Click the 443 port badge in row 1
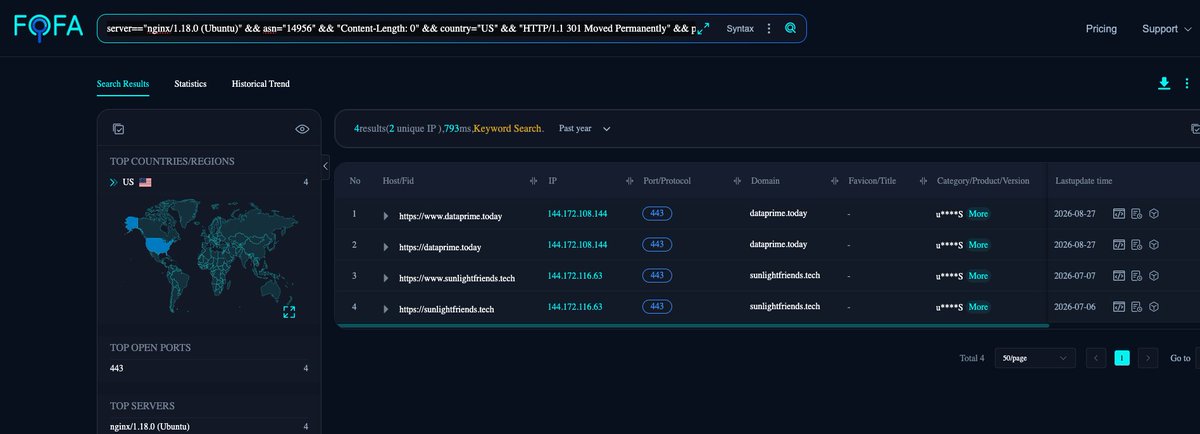 [657, 214]
